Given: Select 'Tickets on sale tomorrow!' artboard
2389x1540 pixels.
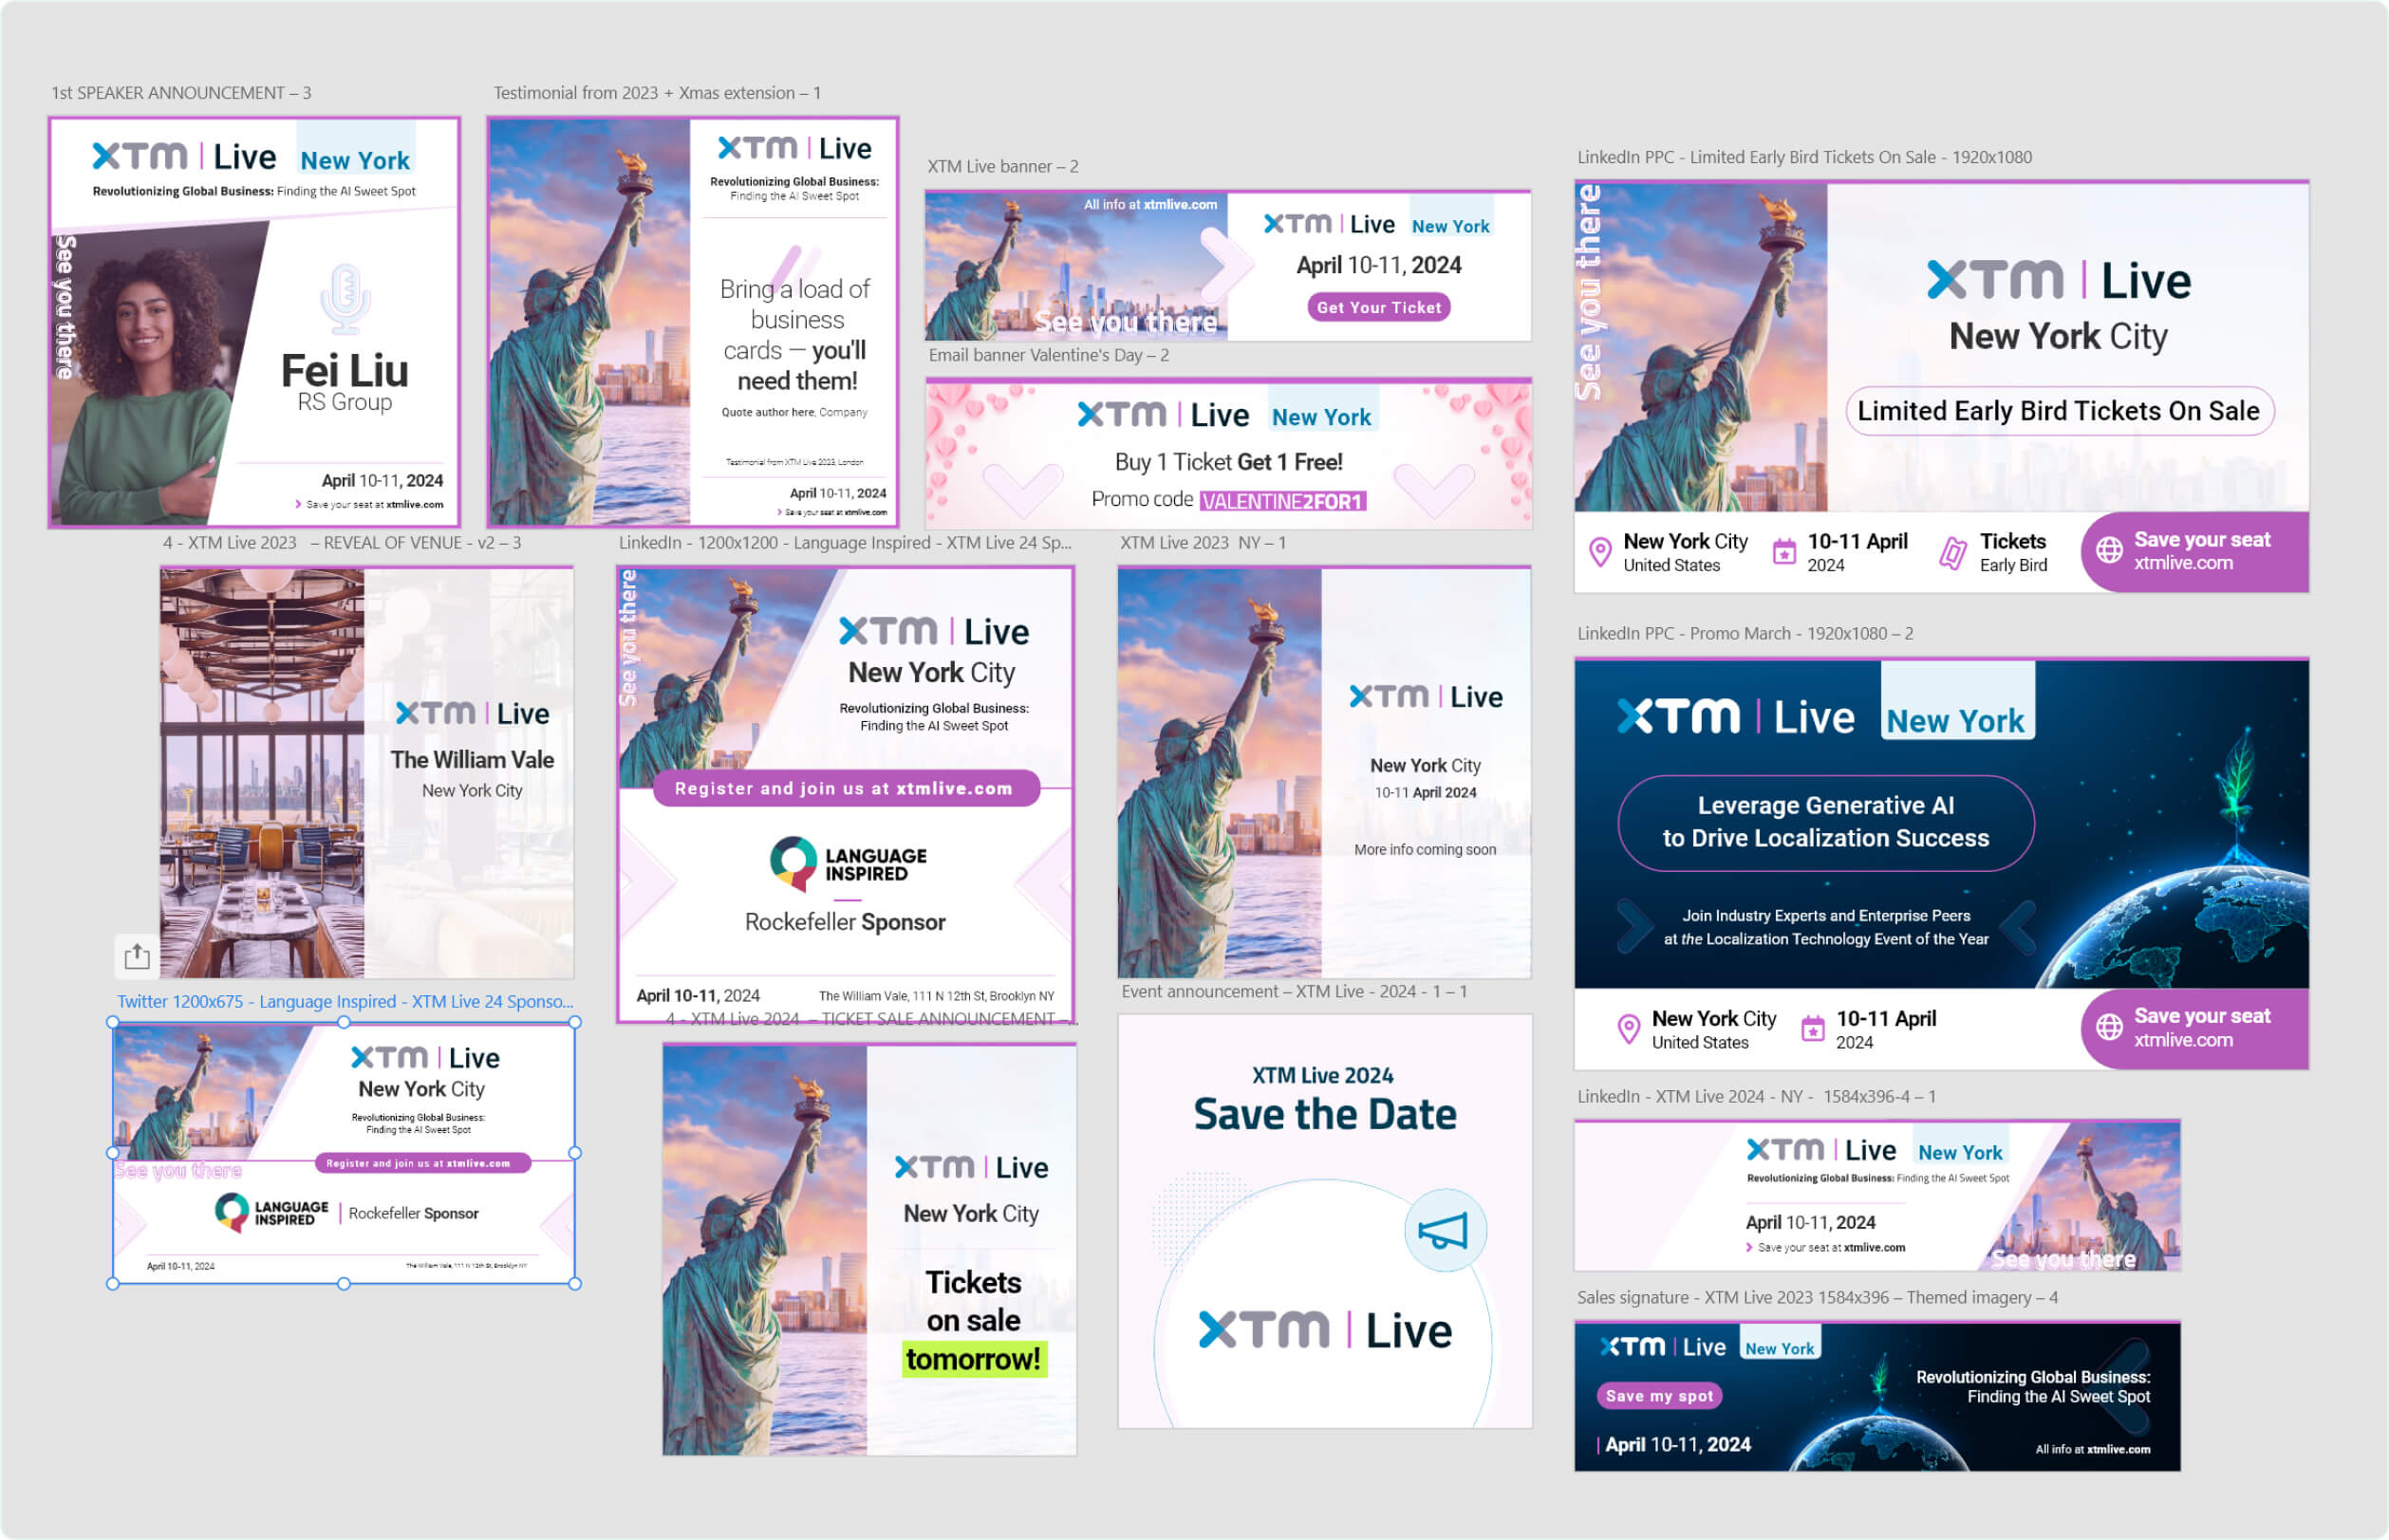Looking at the screenshot, I should (868, 1249).
